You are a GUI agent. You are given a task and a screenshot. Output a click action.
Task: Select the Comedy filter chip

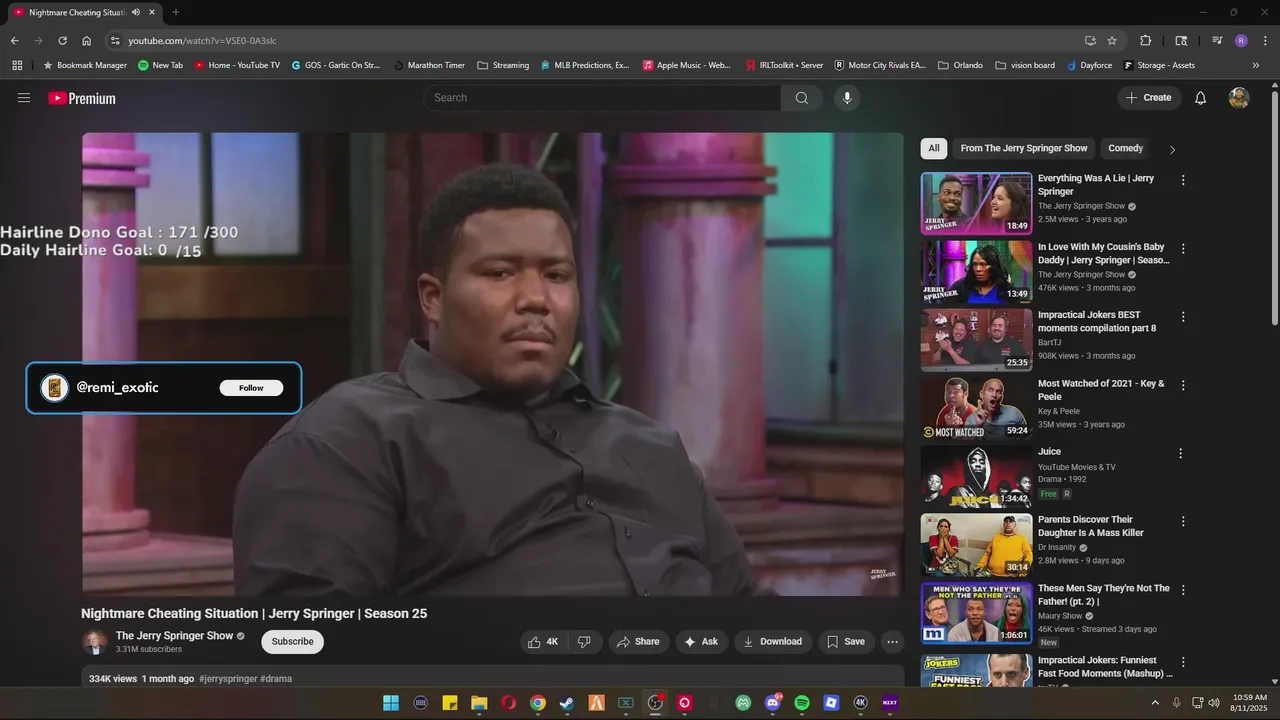(x=1125, y=148)
